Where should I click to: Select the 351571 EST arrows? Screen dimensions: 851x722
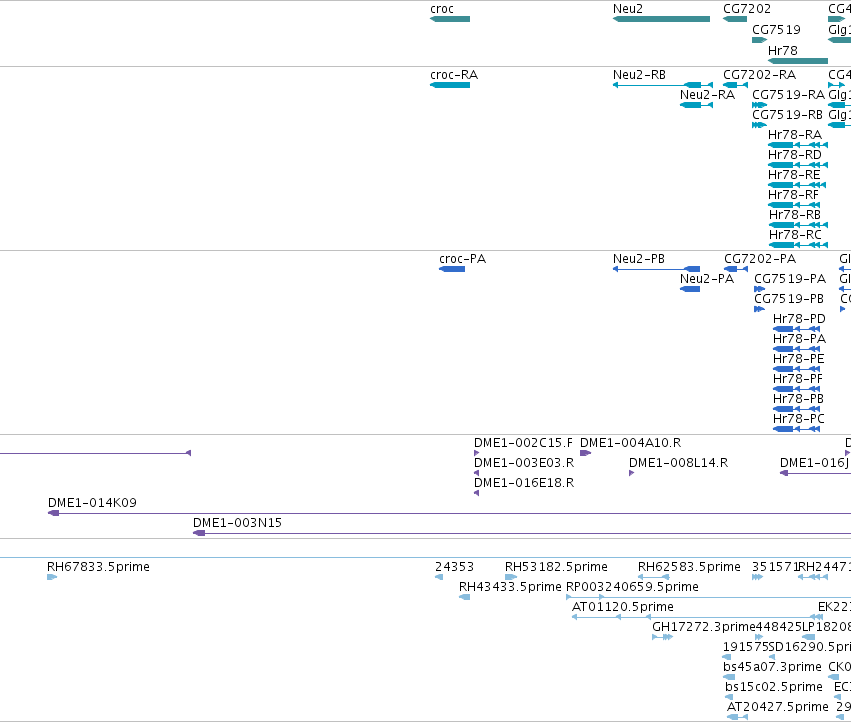click(x=758, y=577)
